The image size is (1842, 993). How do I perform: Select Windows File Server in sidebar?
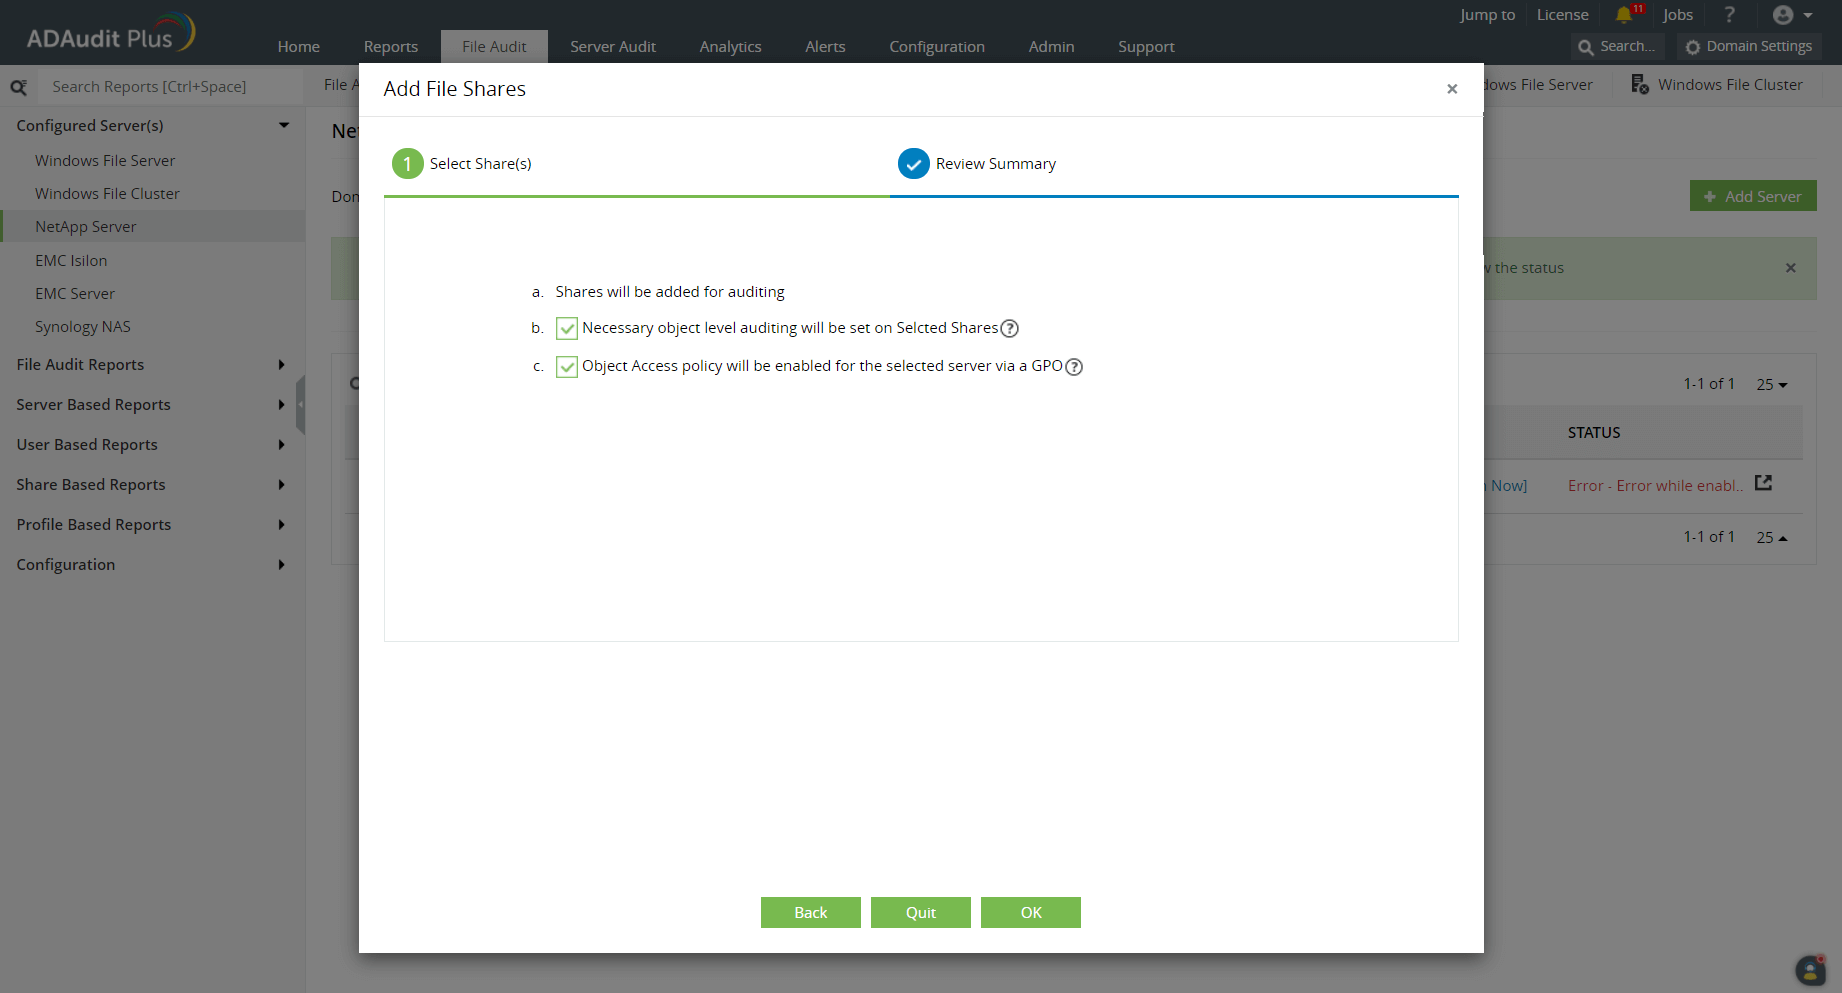[x=105, y=161]
